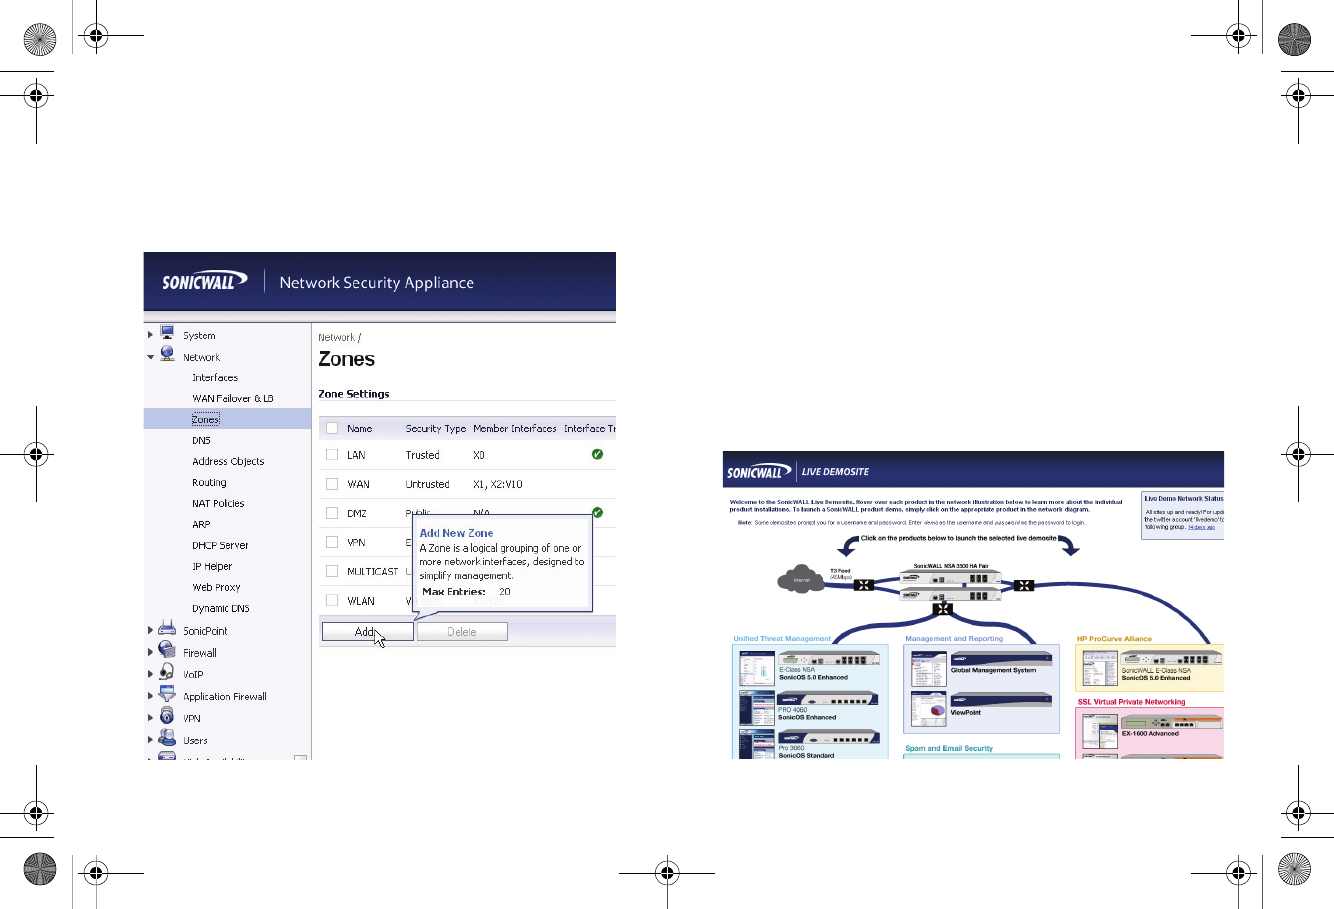
Task: Expand the SonicPoint tree node arrow
Action: (x=151, y=630)
